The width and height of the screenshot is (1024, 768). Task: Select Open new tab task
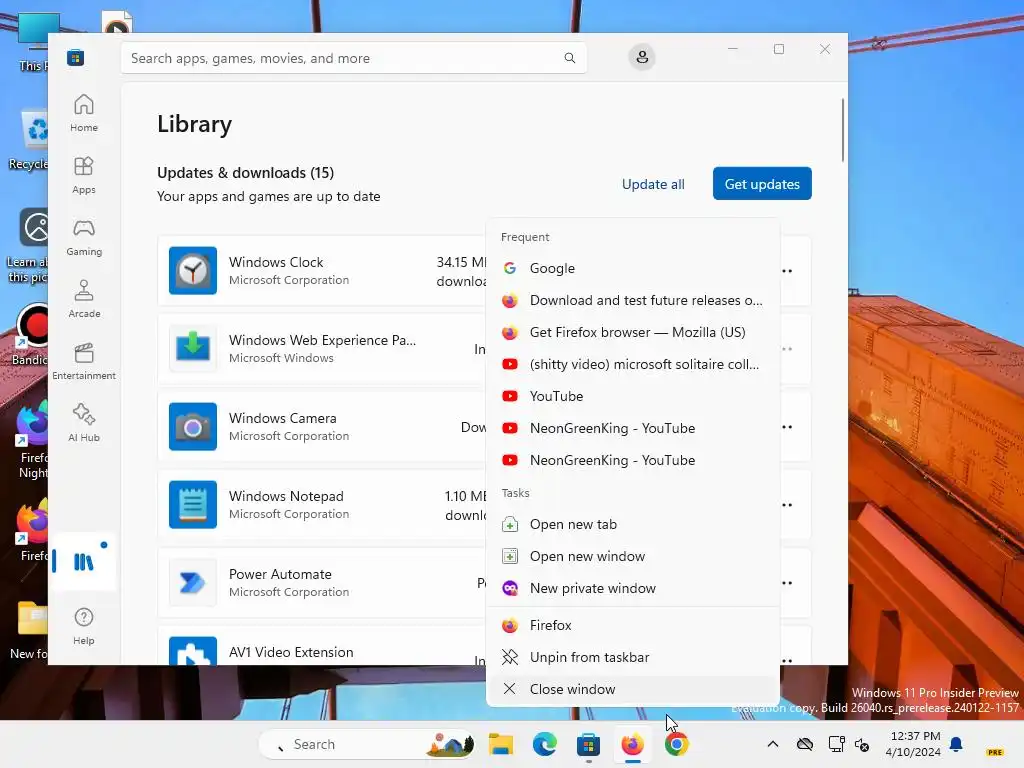(x=633, y=524)
